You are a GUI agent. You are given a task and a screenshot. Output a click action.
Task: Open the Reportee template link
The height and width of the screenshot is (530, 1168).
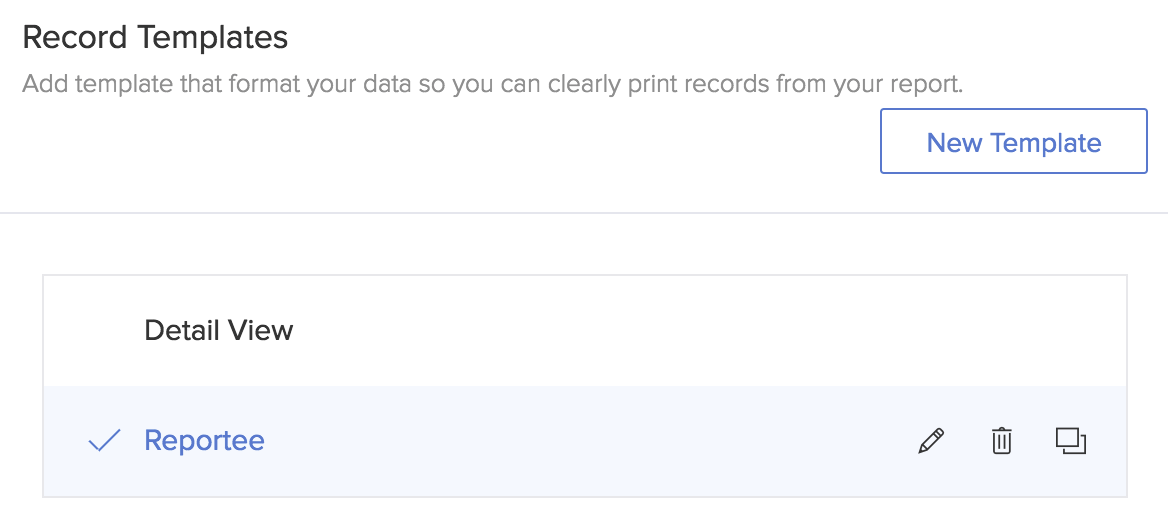point(204,440)
